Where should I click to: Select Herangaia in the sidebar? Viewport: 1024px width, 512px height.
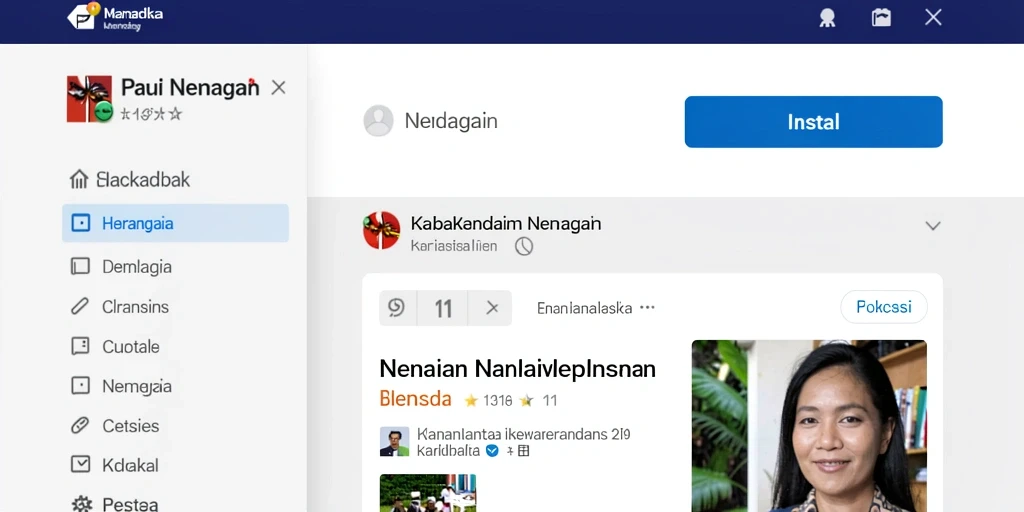175,223
